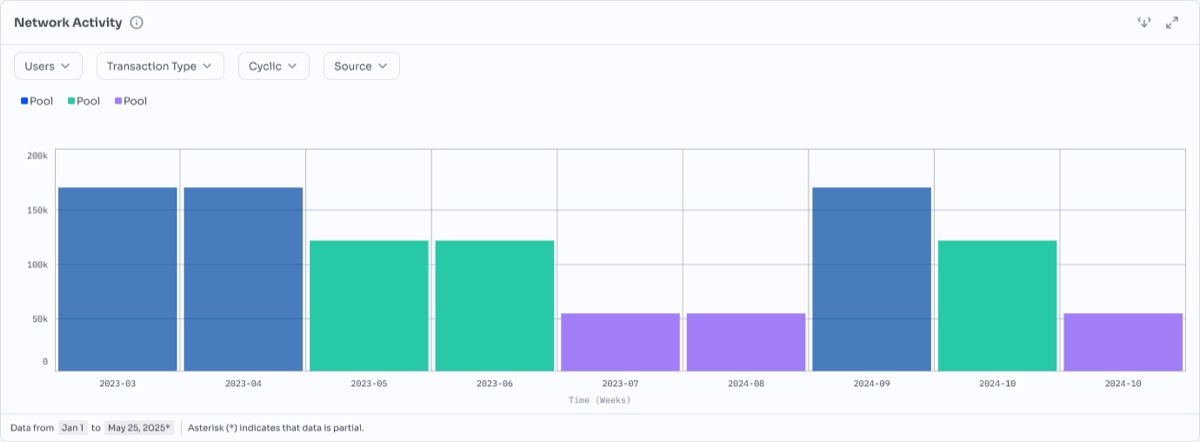
Task: Select the purple bar for 2024-08
Action: point(746,342)
